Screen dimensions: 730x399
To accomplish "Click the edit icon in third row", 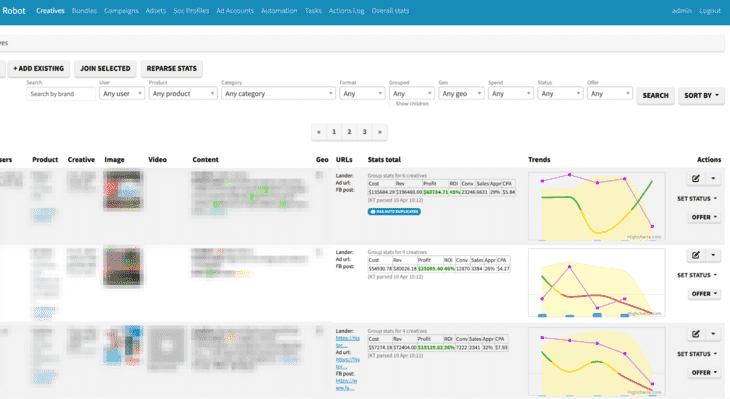I will tap(696, 334).
